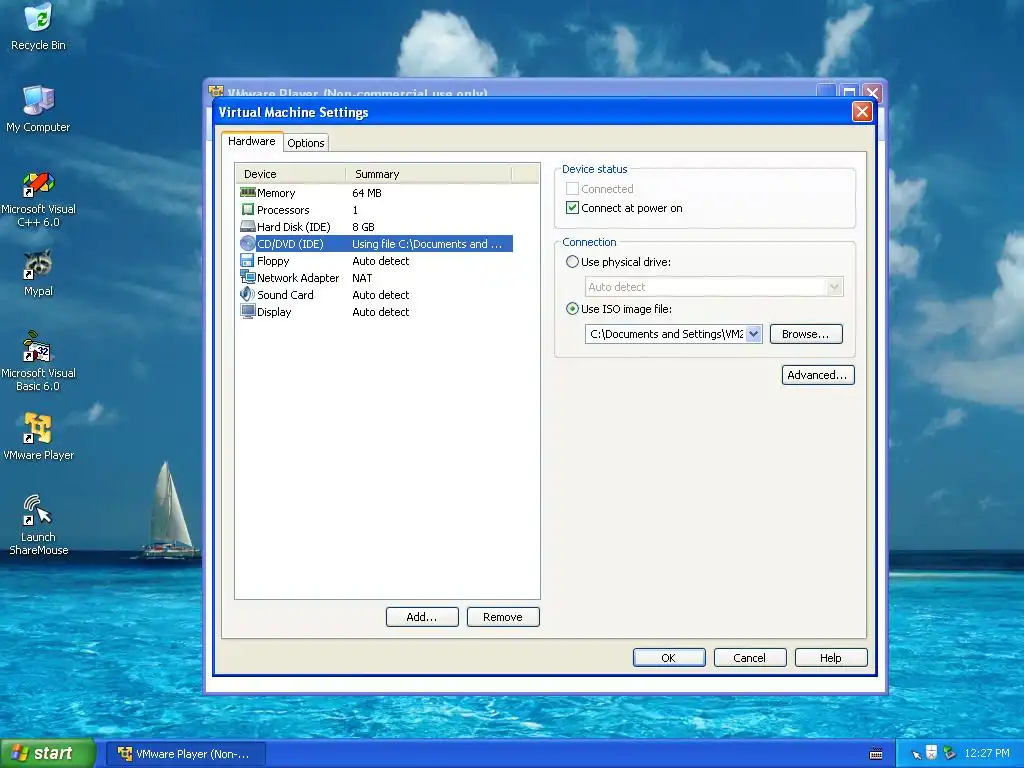Screen dimensions: 1024x768
Task: Select the Floppy device icon
Action: (x=248, y=261)
